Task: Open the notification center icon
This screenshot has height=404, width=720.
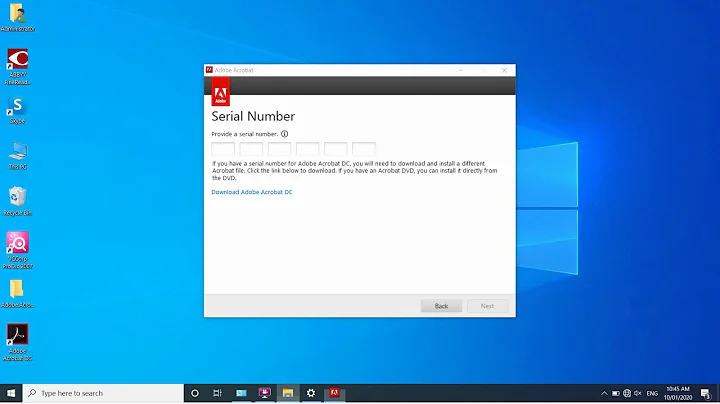Action: 706,393
